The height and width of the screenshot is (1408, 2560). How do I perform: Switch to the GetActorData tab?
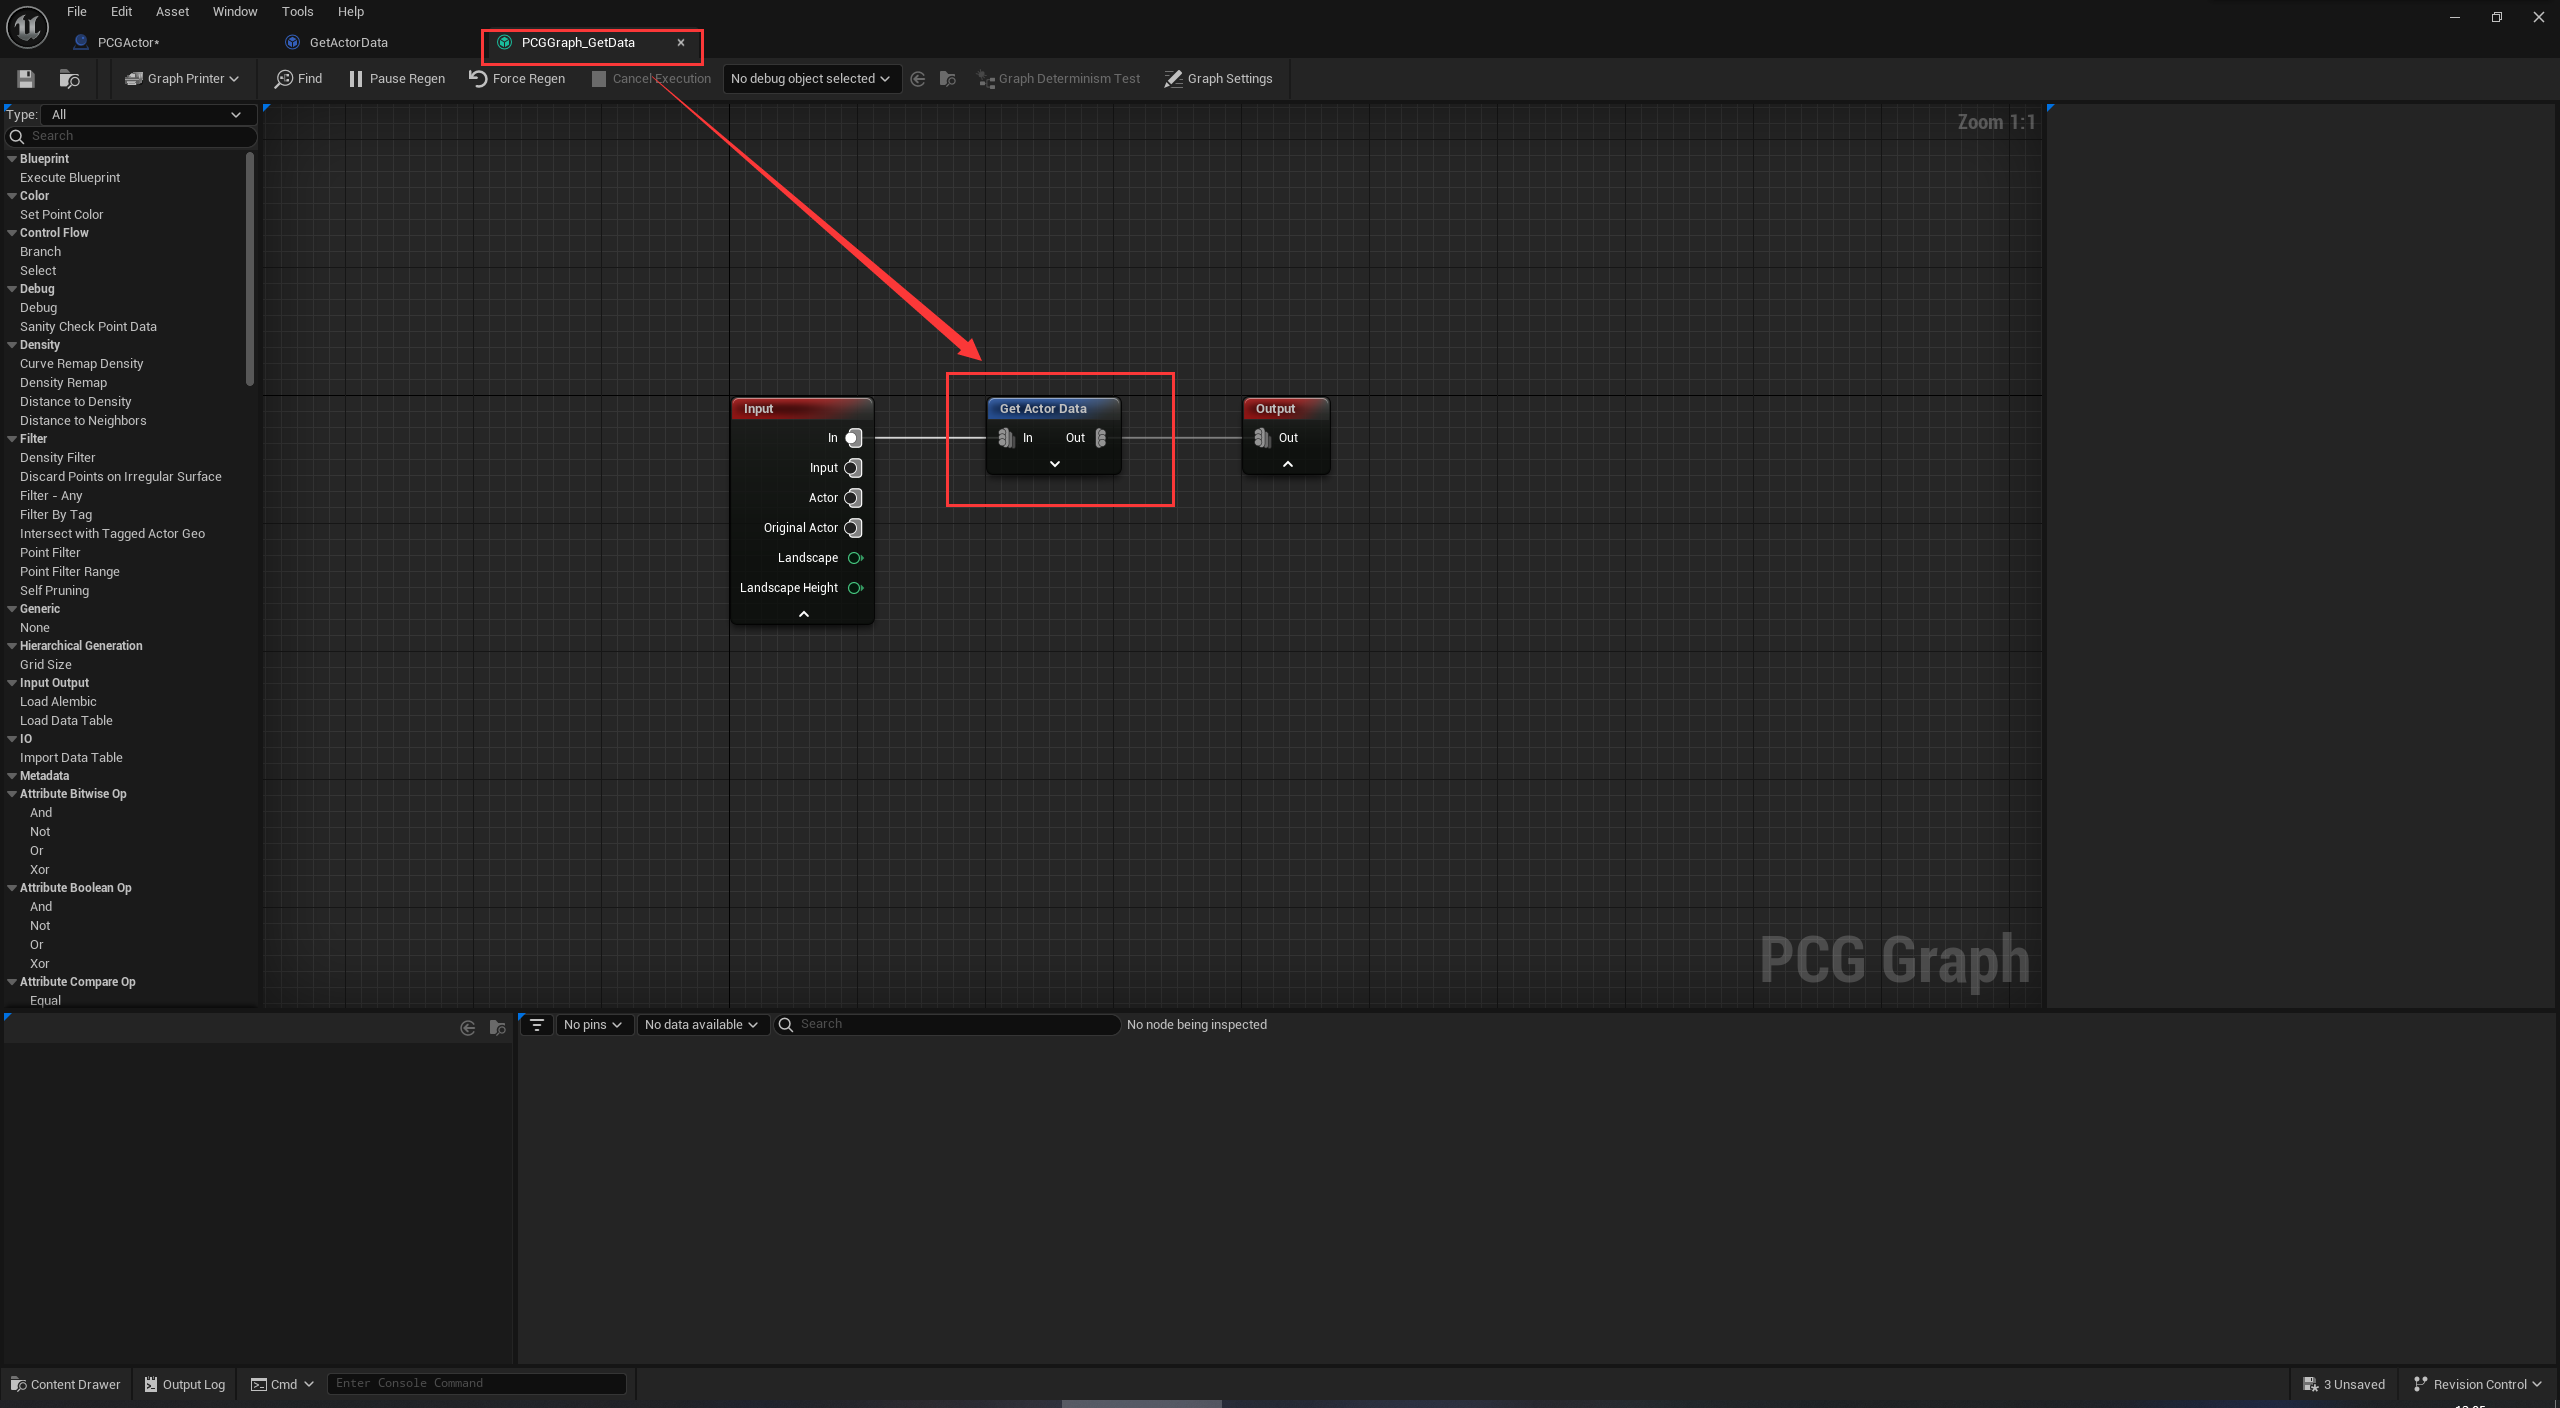[x=347, y=42]
